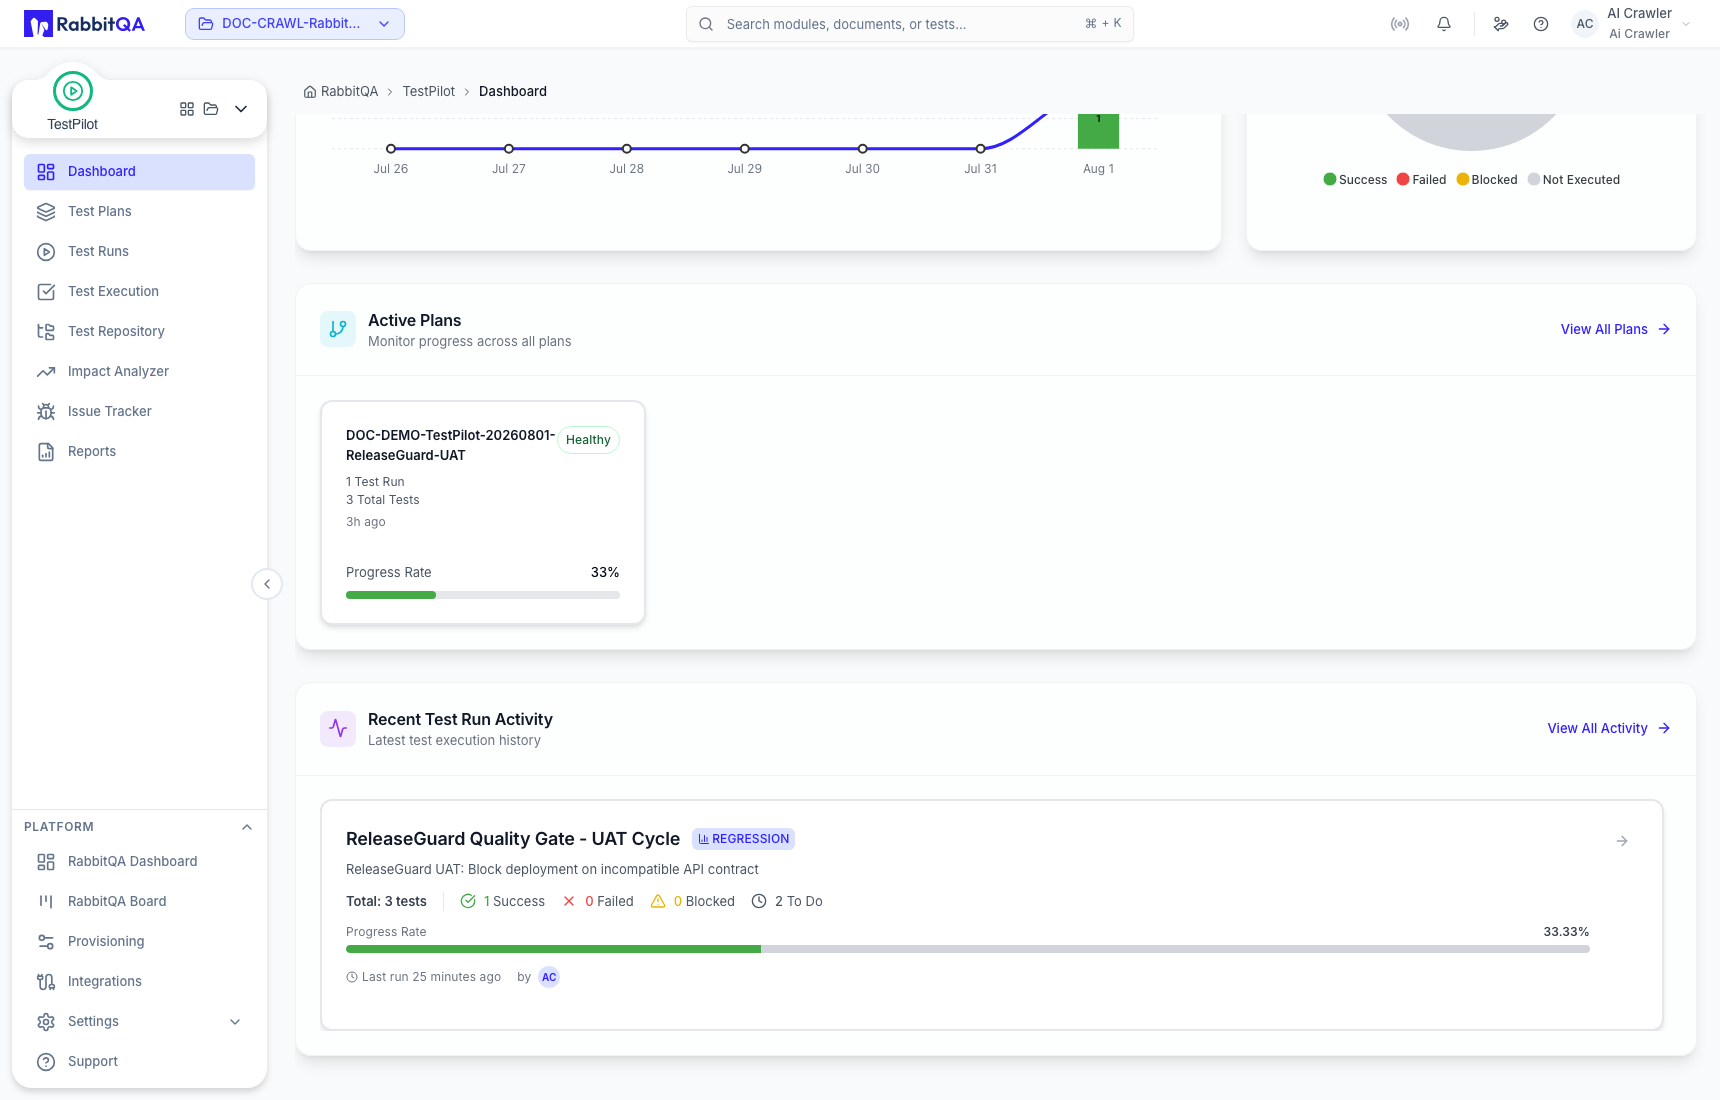Click the yellow Blocked legend swatch
Image resolution: width=1720 pixels, height=1100 pixels.
pyautogui.click(x=1463, y=179)
